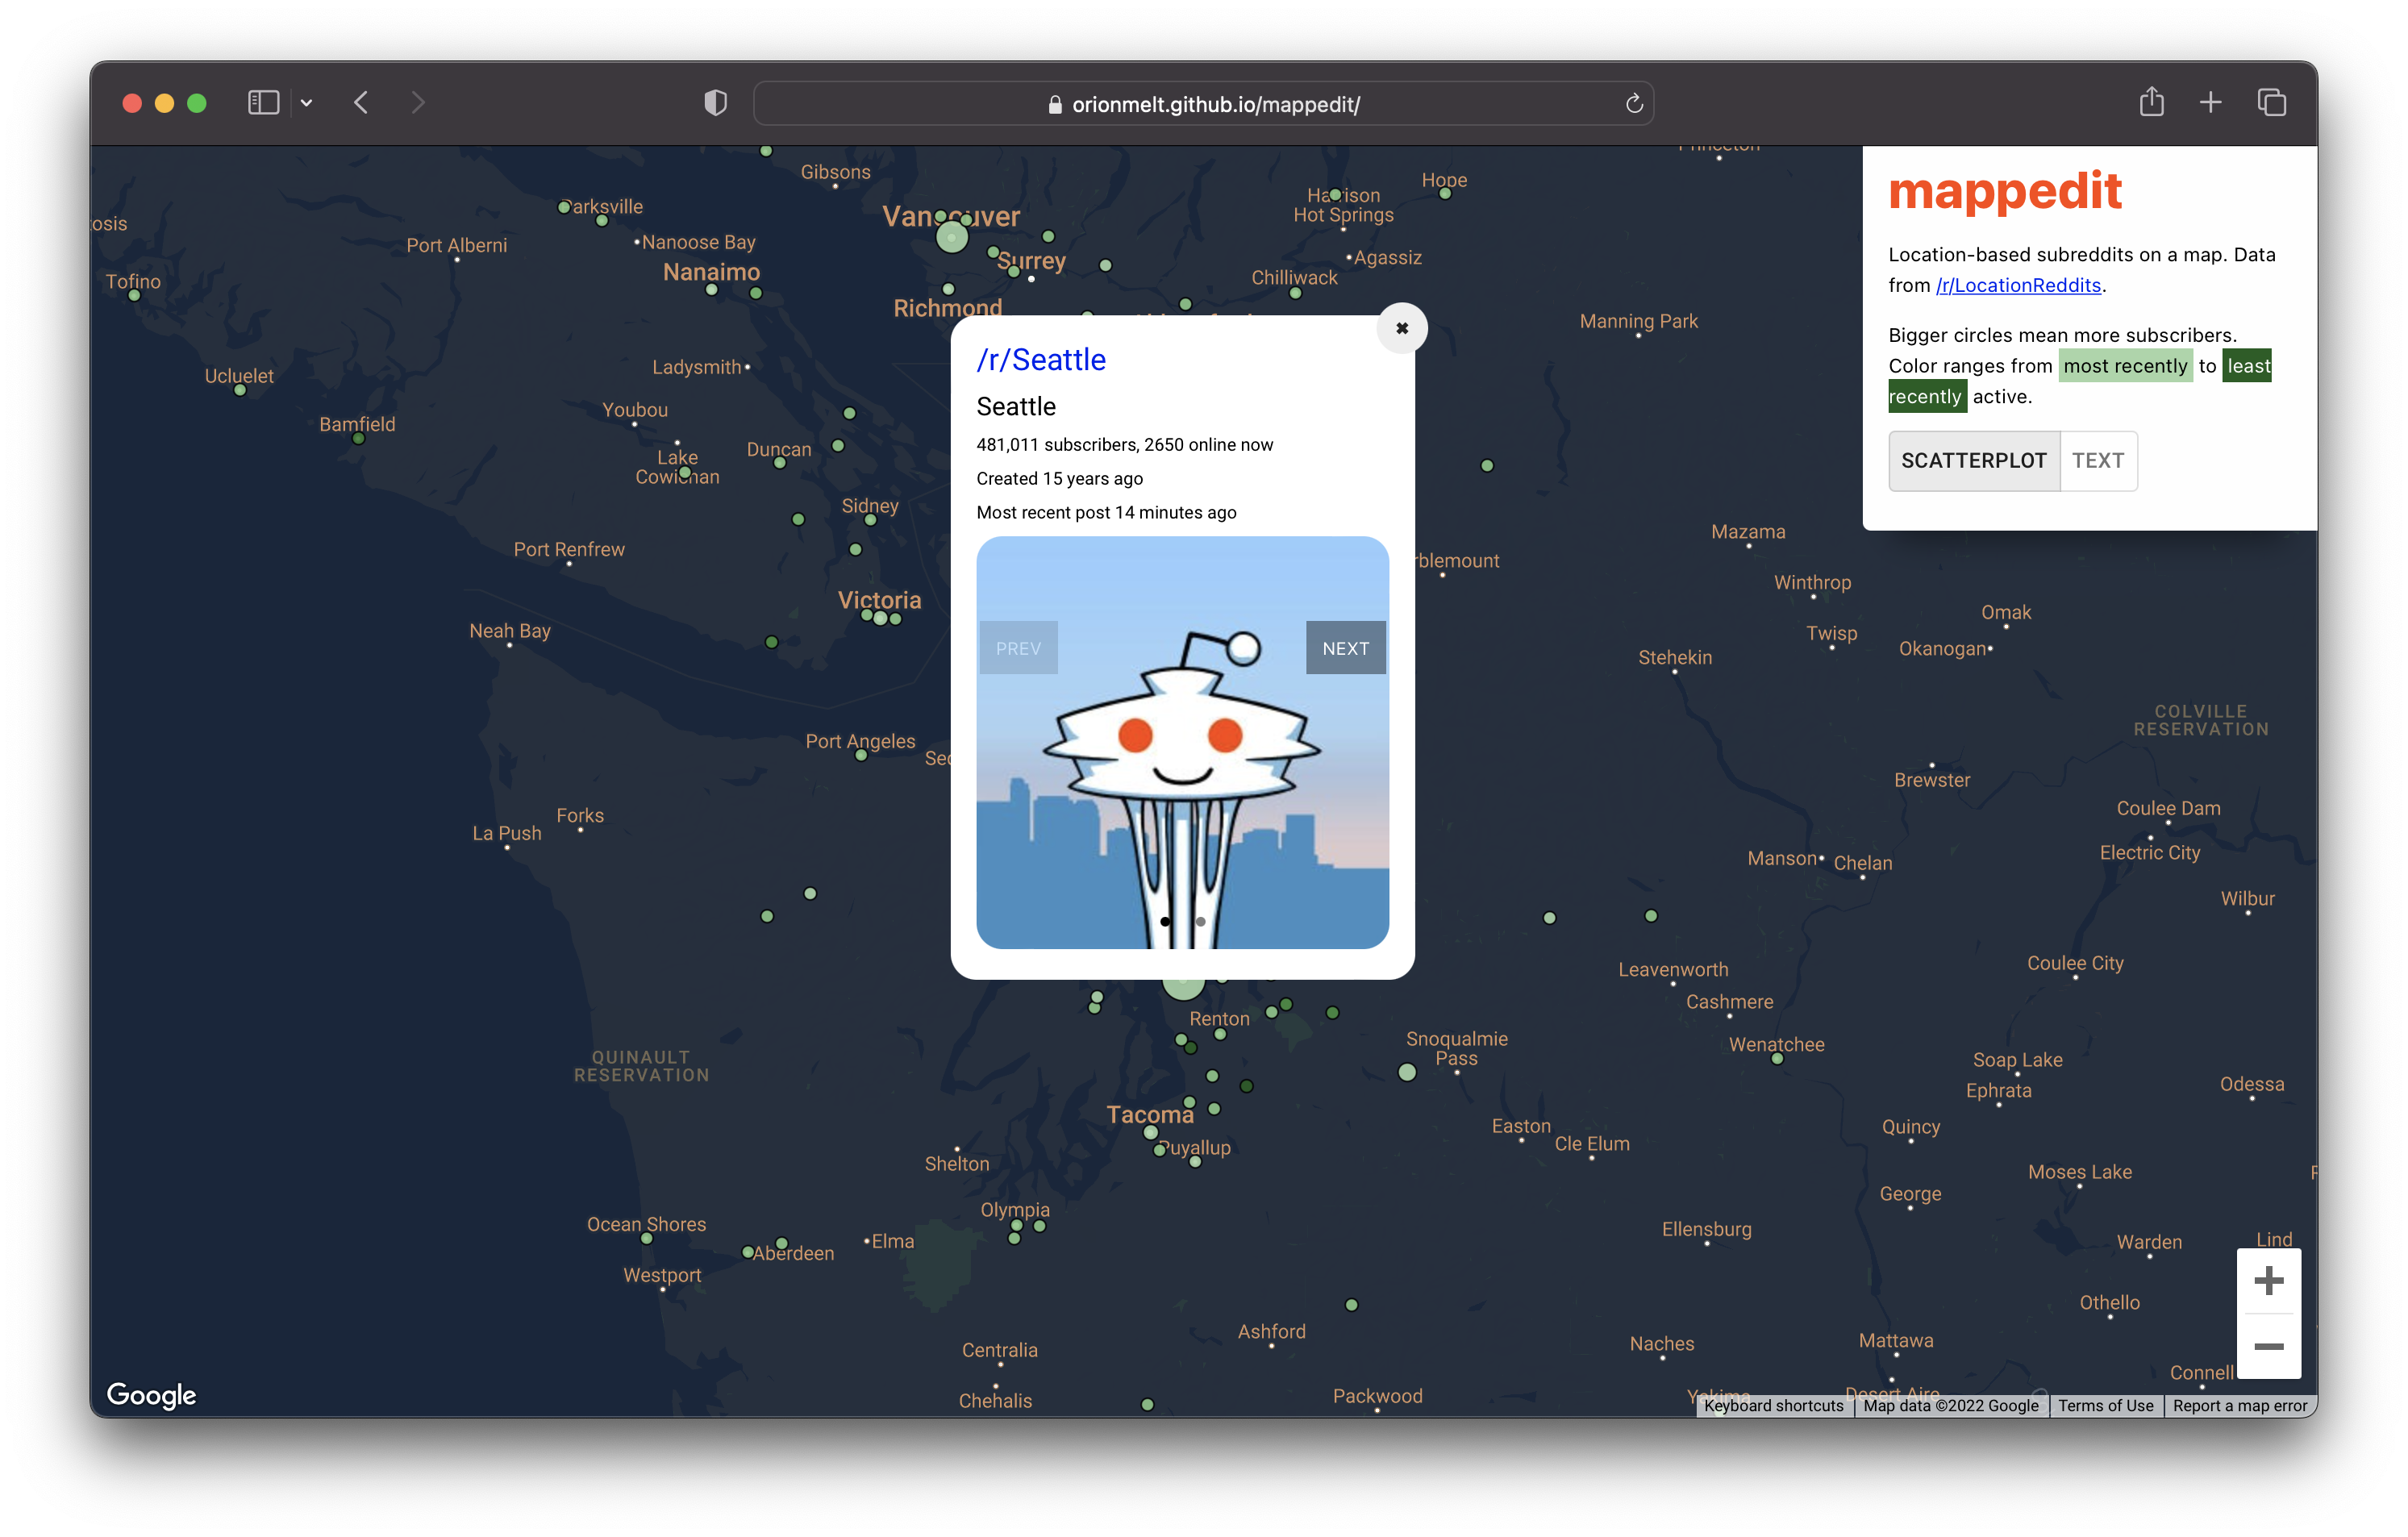The width and height of the screenshot is (2408, 1537).
Task: Open a new tab with plus icon
Action: (2210, 102)
